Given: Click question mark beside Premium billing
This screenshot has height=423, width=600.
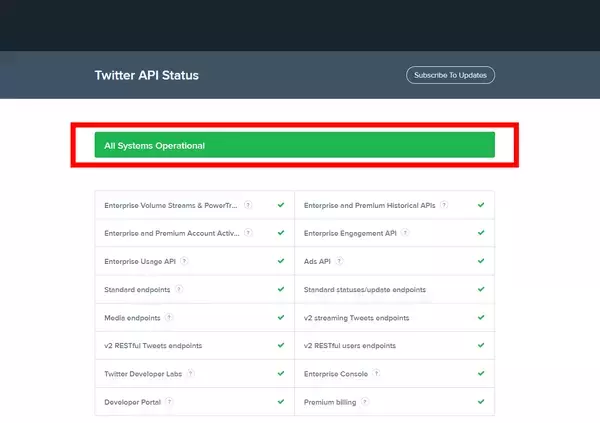Looking at the screenshot, I should (365, 401).
